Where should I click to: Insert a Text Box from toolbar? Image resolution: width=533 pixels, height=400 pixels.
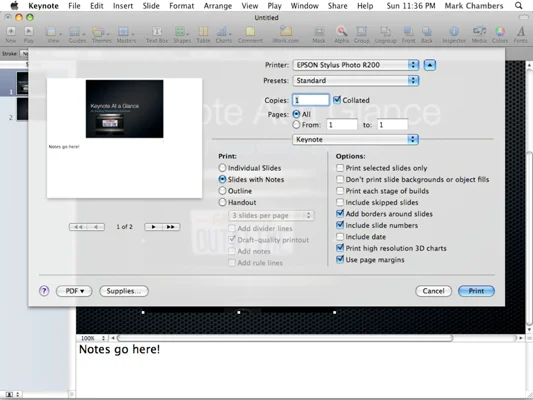pos(157,32)
